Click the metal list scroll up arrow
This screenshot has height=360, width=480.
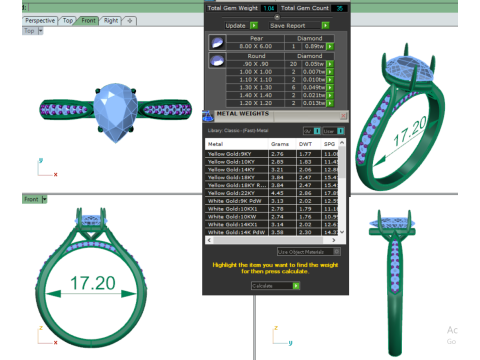click(x=342, y=143)
